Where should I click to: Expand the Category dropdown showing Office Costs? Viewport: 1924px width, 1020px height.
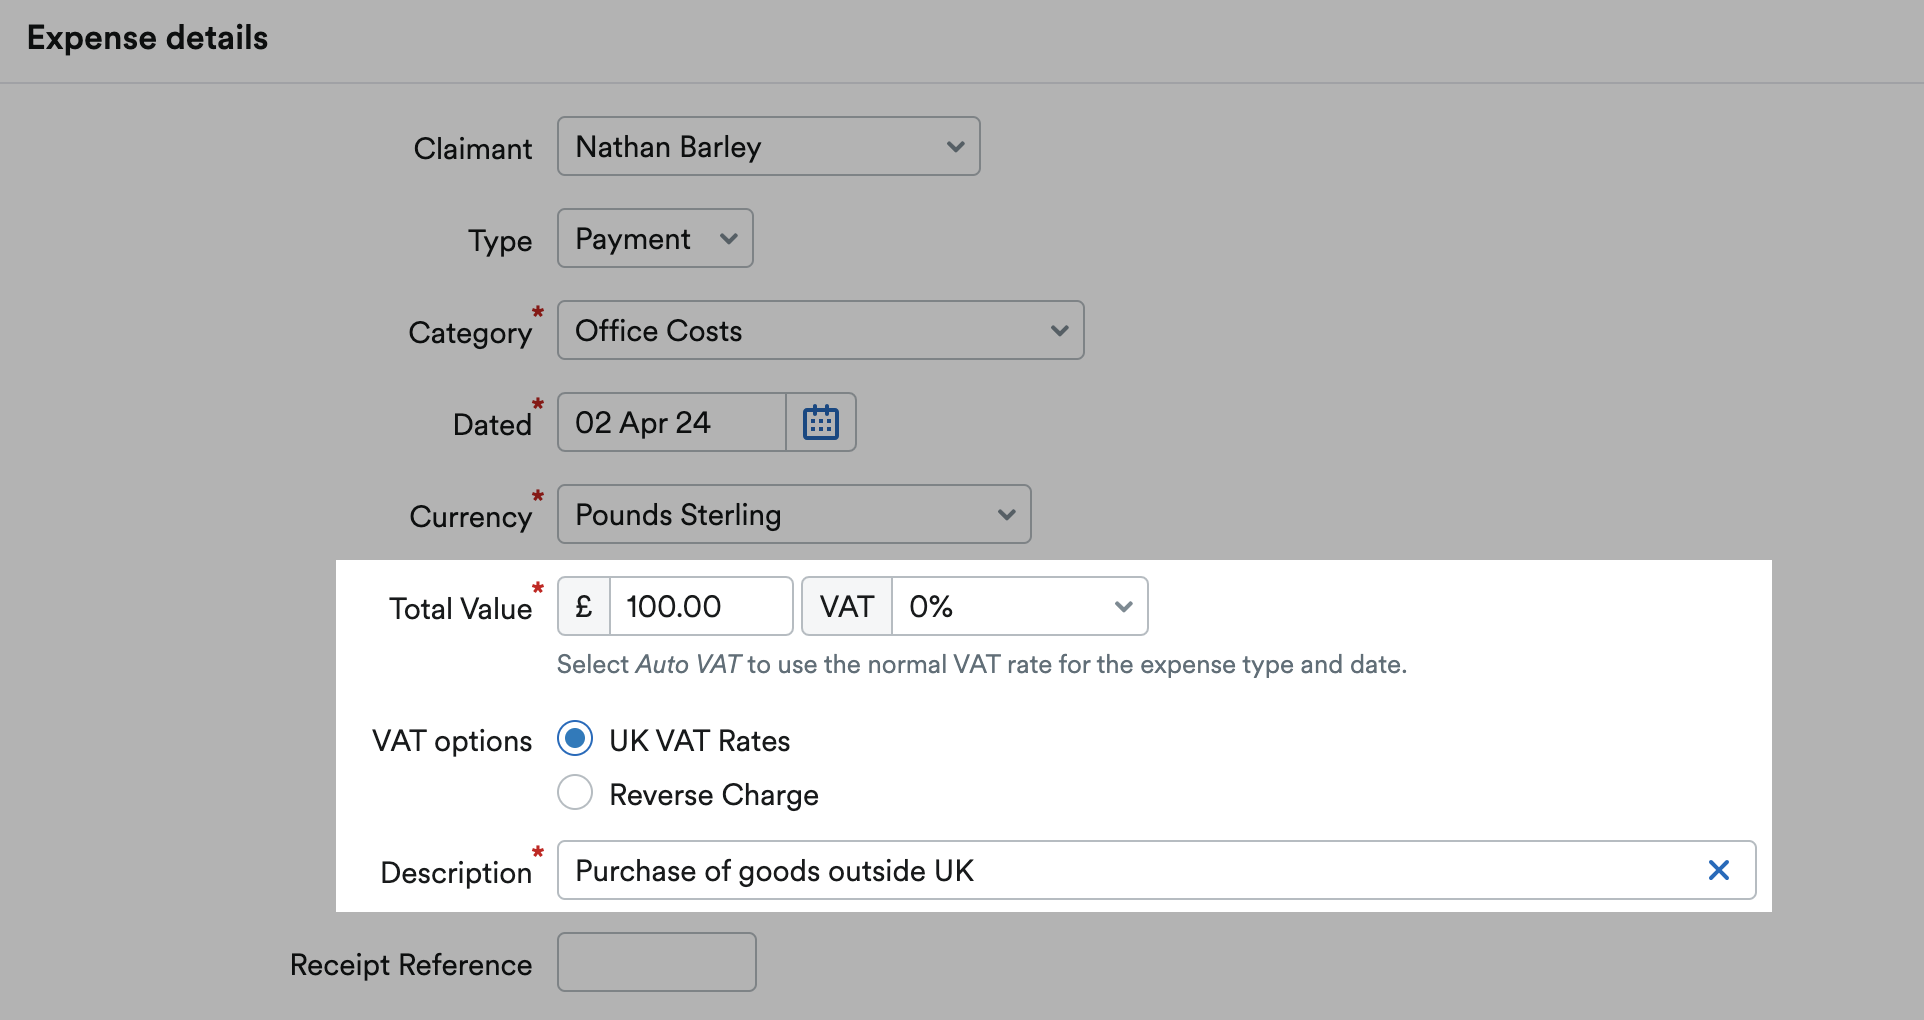click(820, 330)
